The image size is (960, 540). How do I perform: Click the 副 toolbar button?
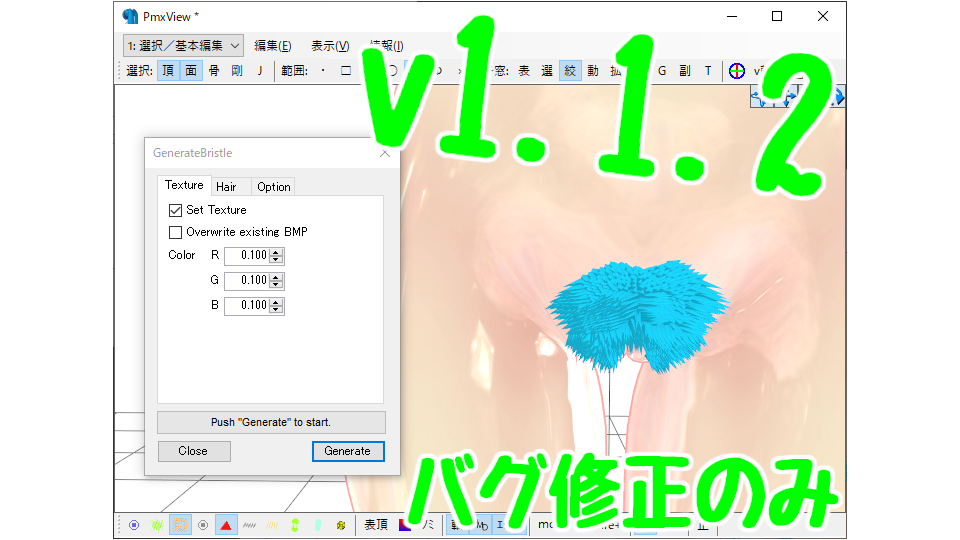[x=684, y=71]
